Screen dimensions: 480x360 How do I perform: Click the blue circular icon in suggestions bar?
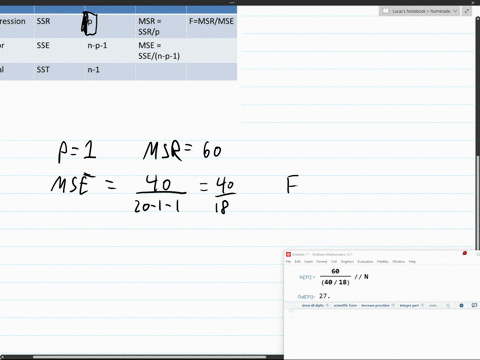point(461,305)
